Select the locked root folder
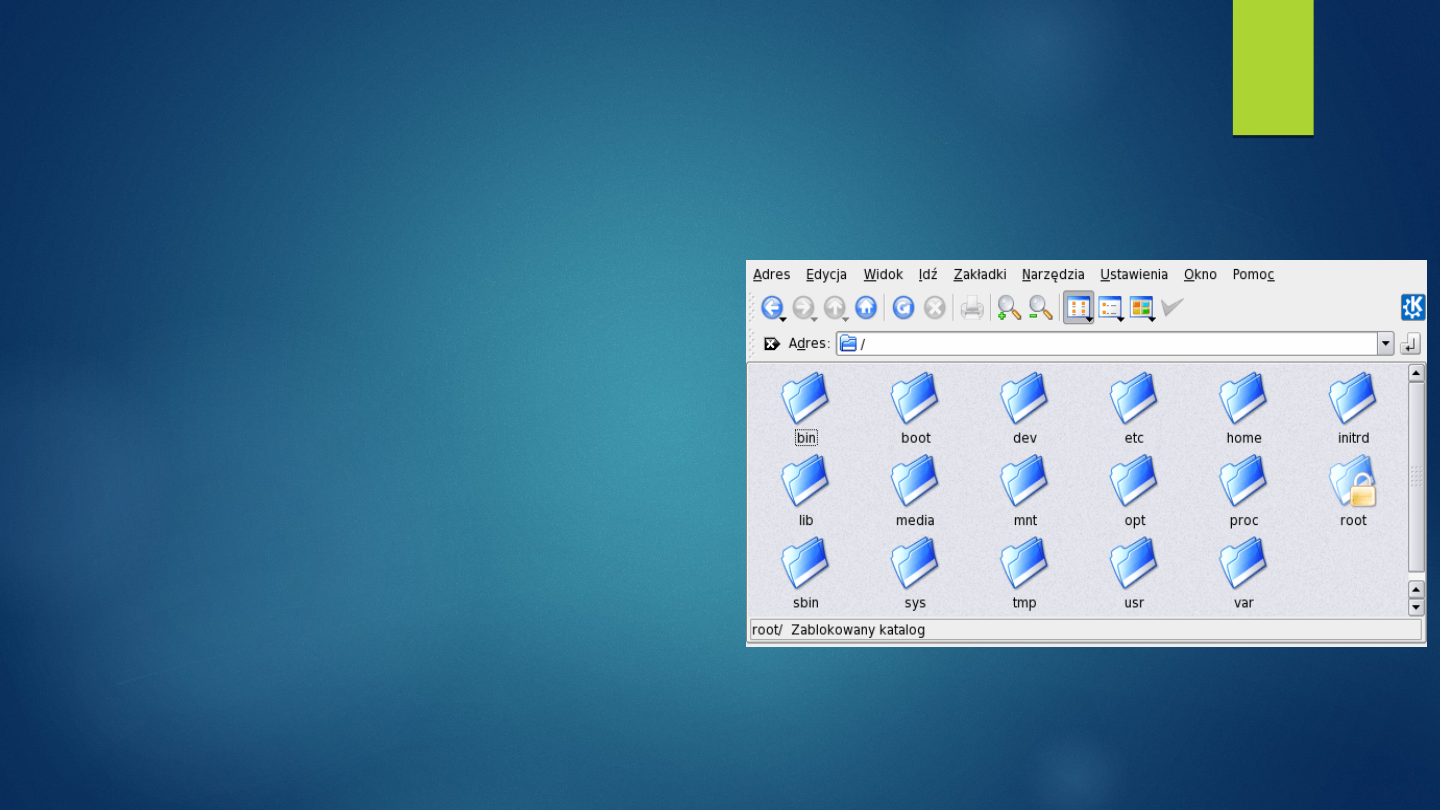The height and width of the screenshot is (810, 1440). tap(1353, 491)
